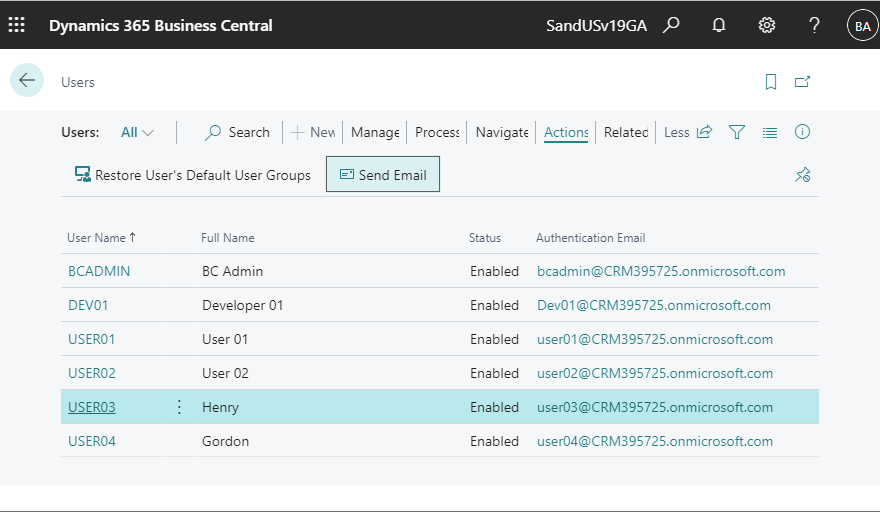880x512 pixels.
Task: Click Restore User's Default User Groups
Action: pyautogui.click(x=192, y=175)
